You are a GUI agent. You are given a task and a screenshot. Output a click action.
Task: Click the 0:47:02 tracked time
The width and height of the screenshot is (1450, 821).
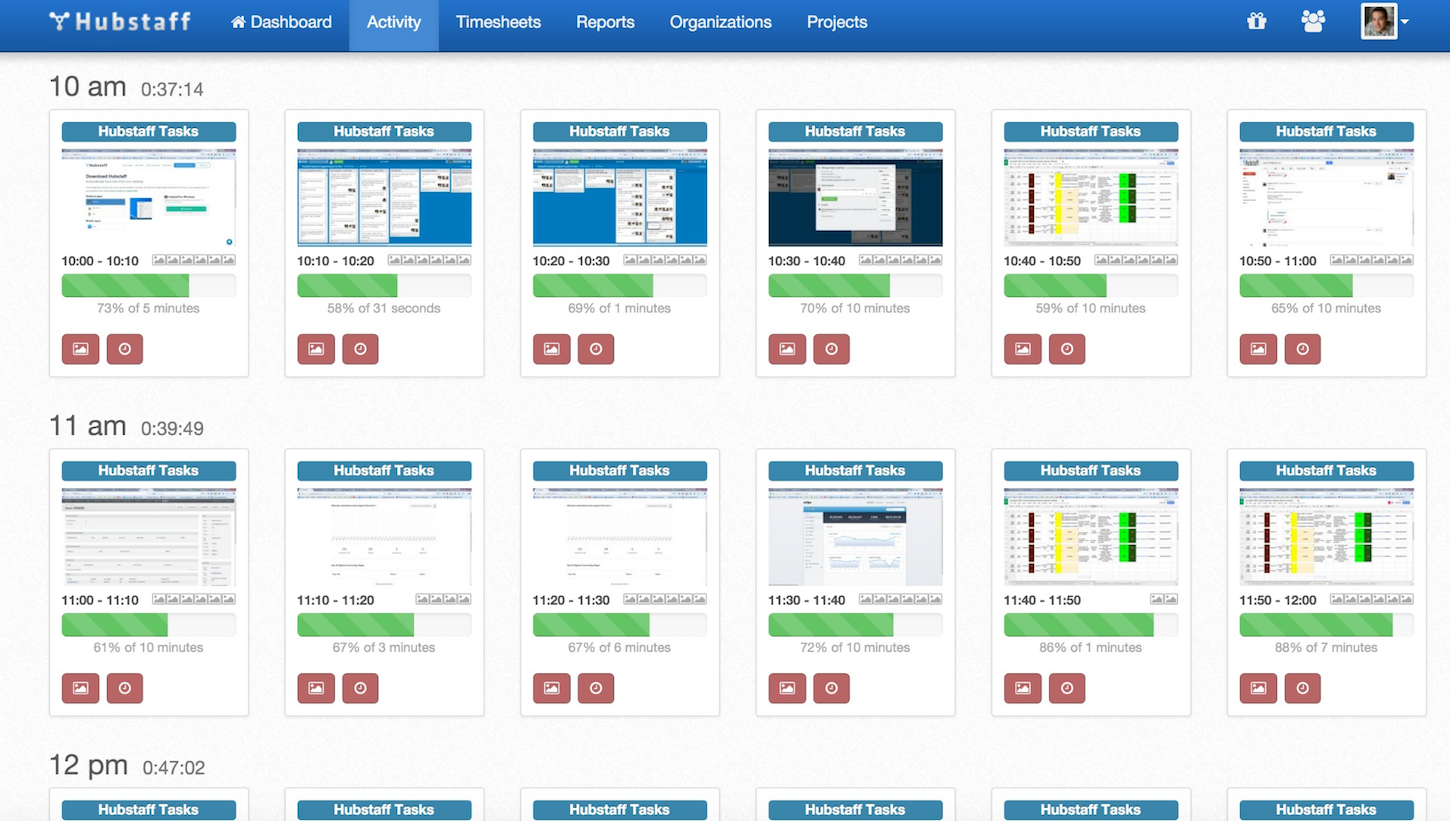point(174,768)
